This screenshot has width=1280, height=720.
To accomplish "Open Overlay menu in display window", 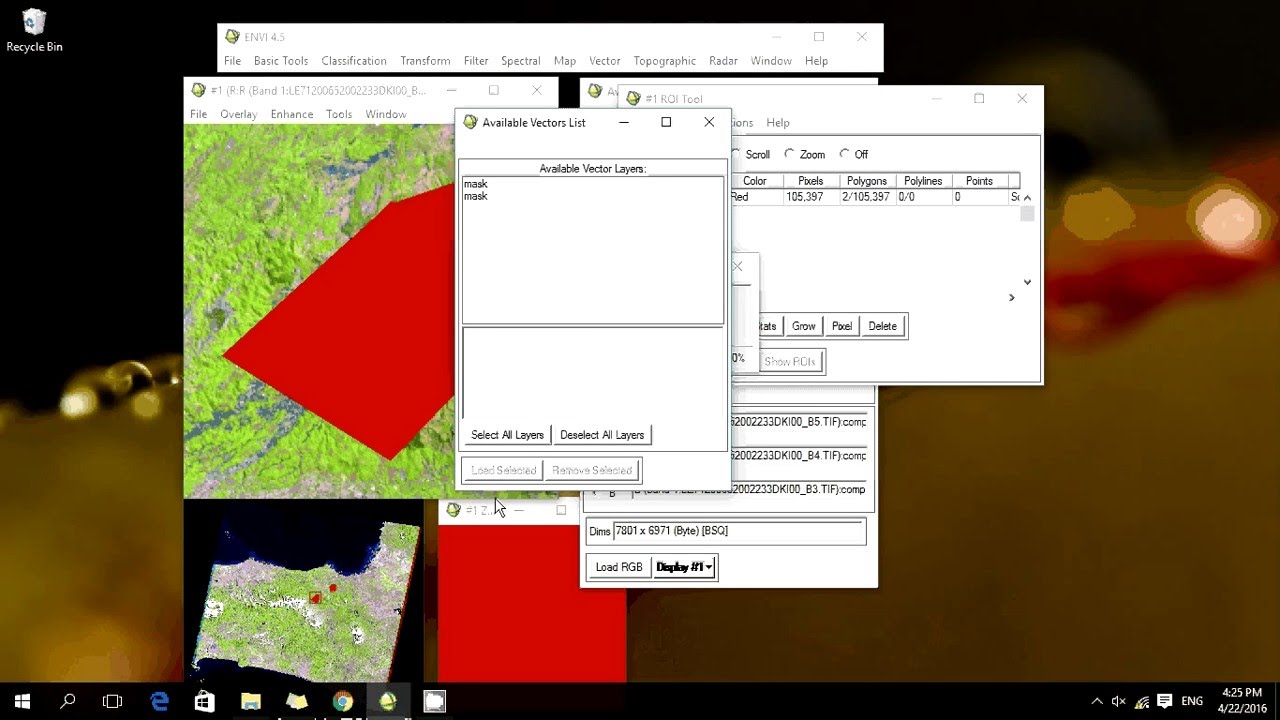I will [x=239, y=114].
